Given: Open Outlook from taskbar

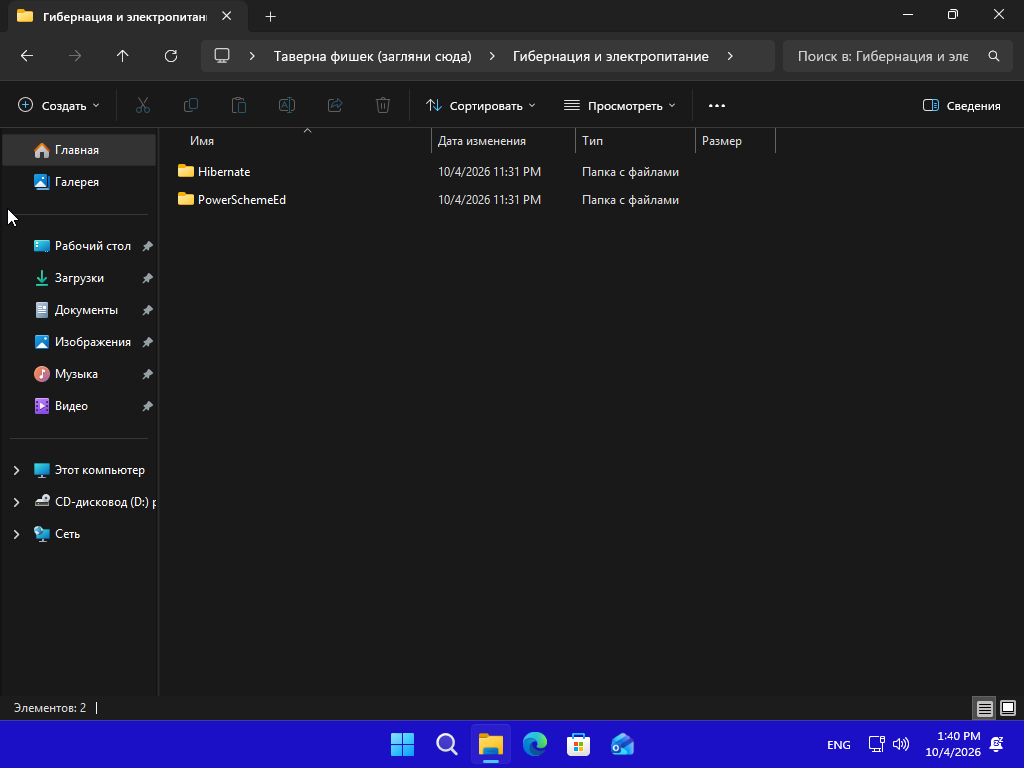Looking at the screenshot, I should [x=622, y=744].
